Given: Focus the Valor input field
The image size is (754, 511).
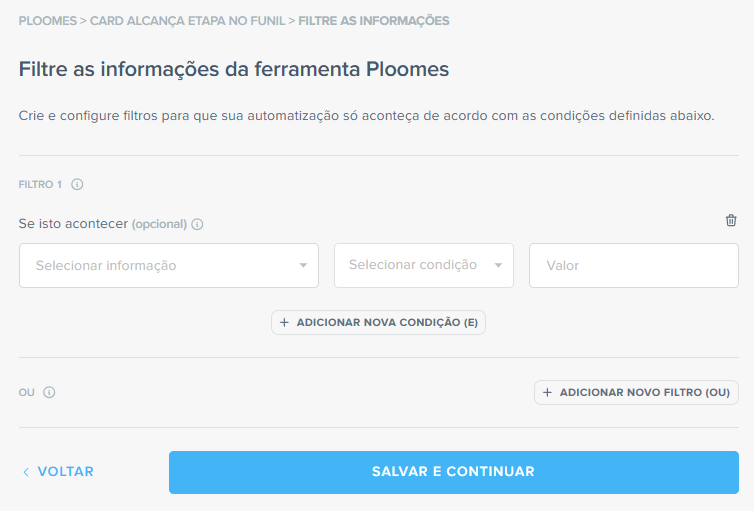Looking at the screenshot, I should tap(633, 266).
